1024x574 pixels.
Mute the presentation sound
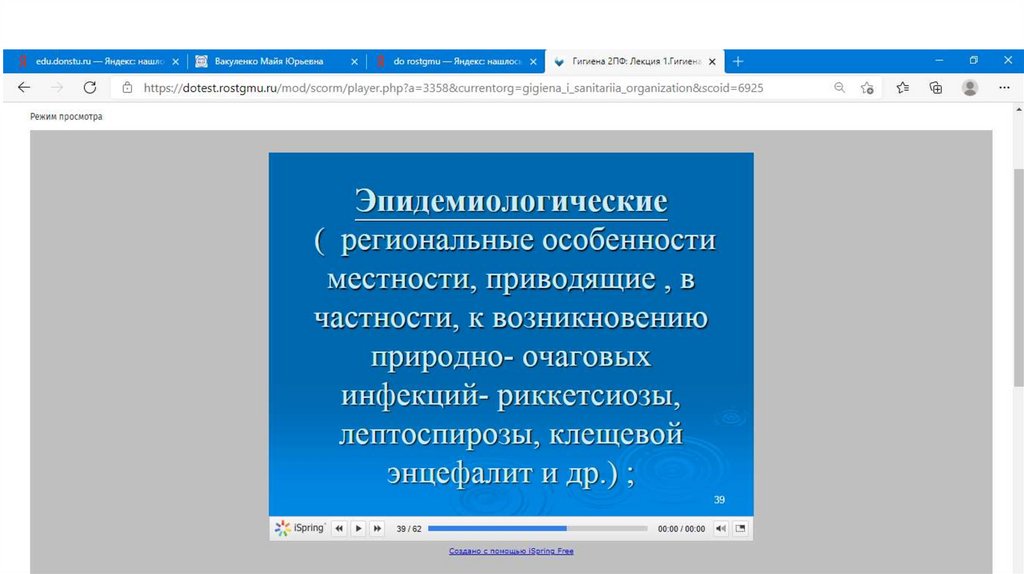pyautogui.click(x=720, y=528)
